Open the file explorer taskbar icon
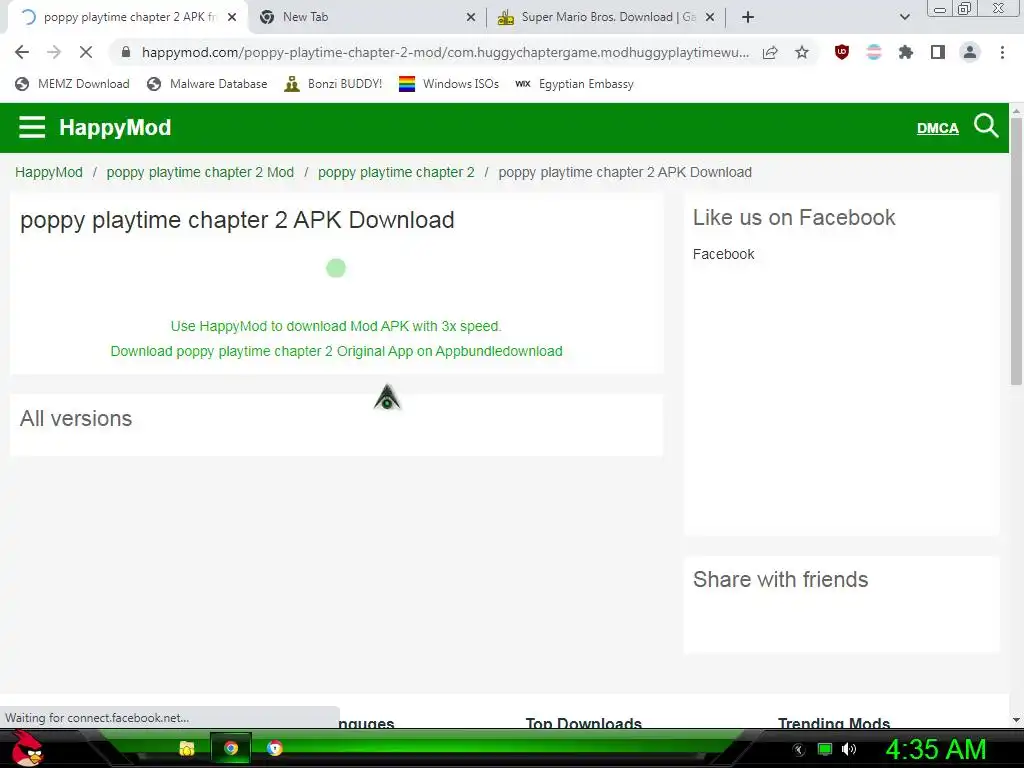Viewport: 1024px width, 768px height. tap(187, 748)
